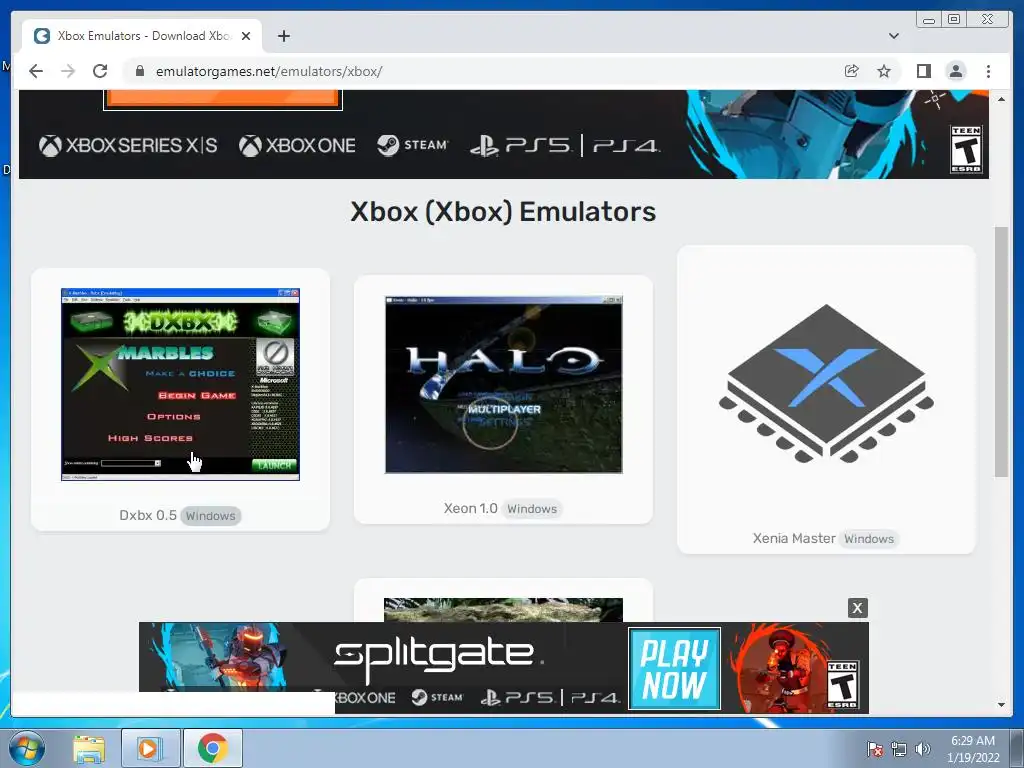Bookmark this page with the star
1024x768 pixels.
[884, 71]
